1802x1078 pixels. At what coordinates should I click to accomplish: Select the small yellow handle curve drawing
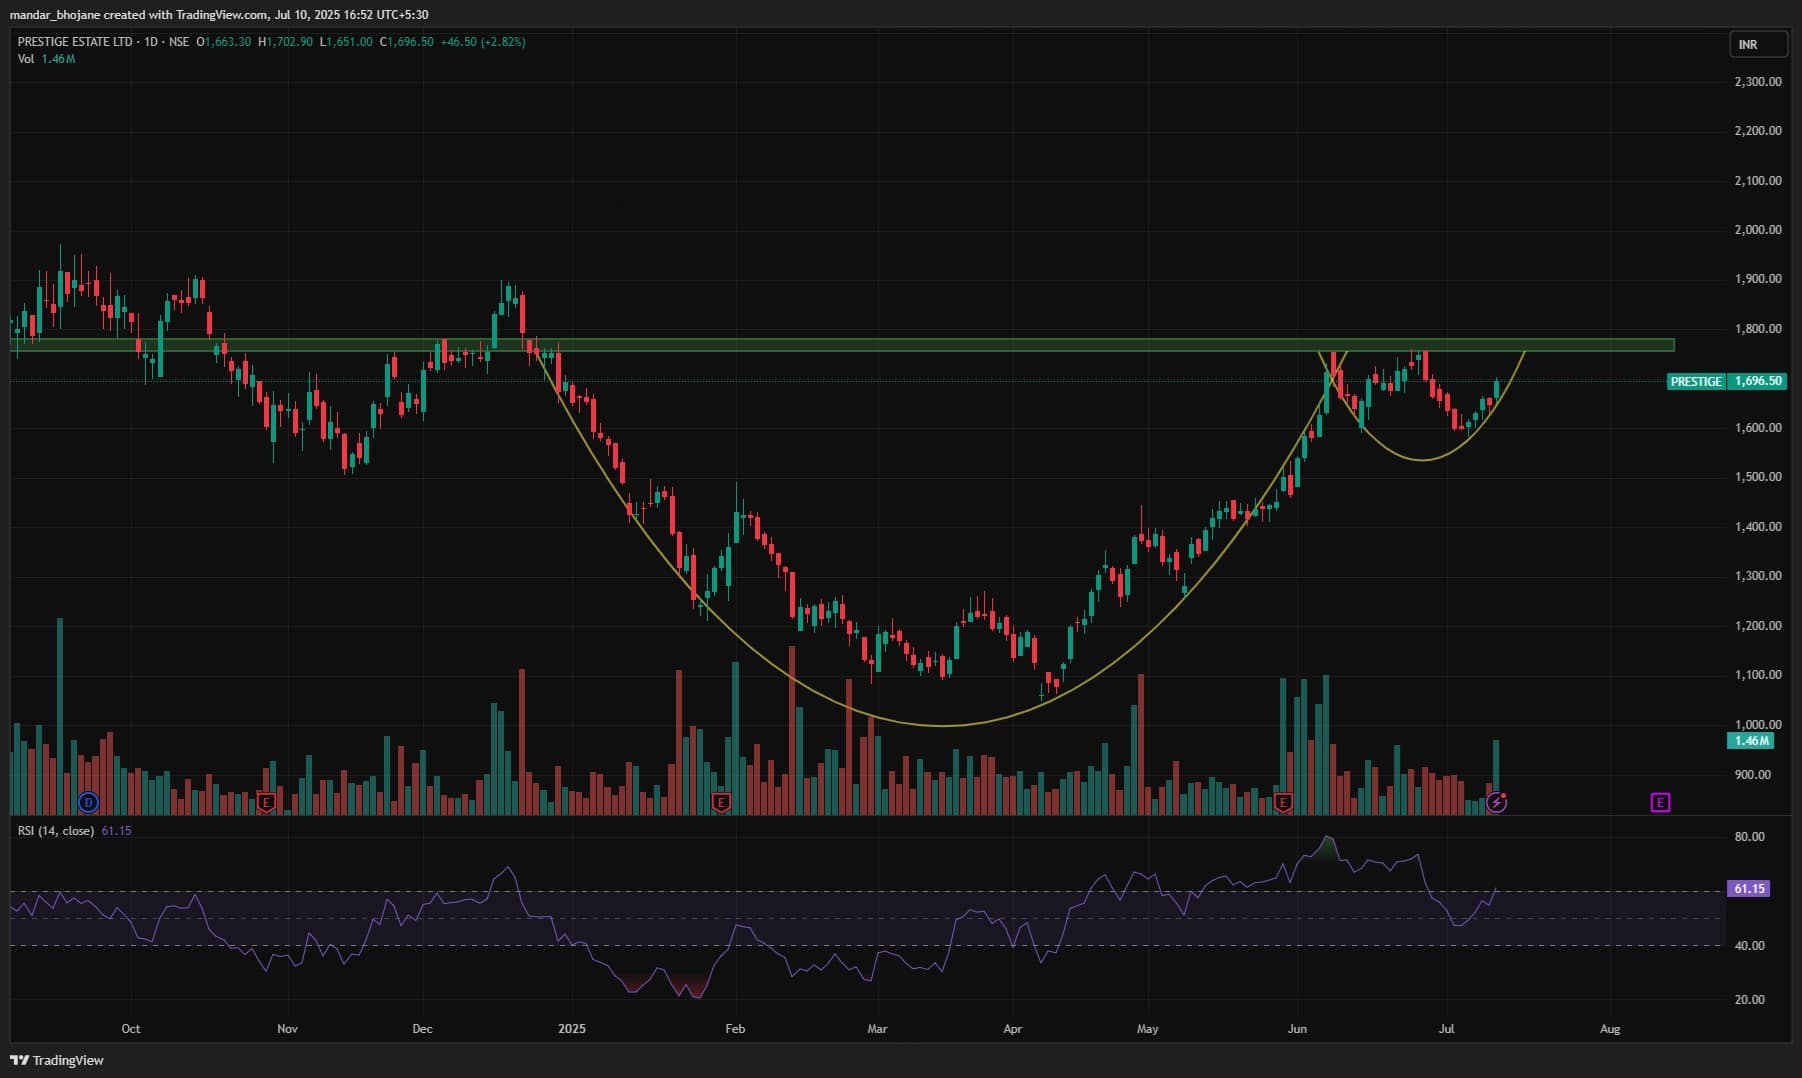click(x=1422, y=459)
